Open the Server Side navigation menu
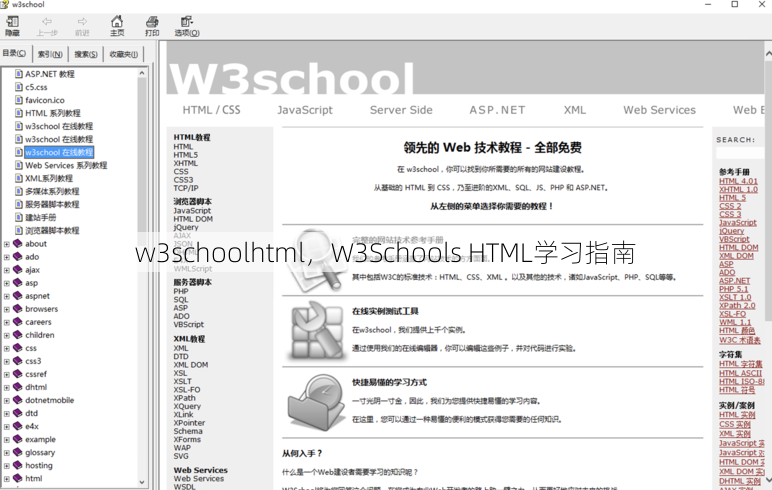This screenshot has width=772, height=490. pyautogui.click(x=401, y=110)
